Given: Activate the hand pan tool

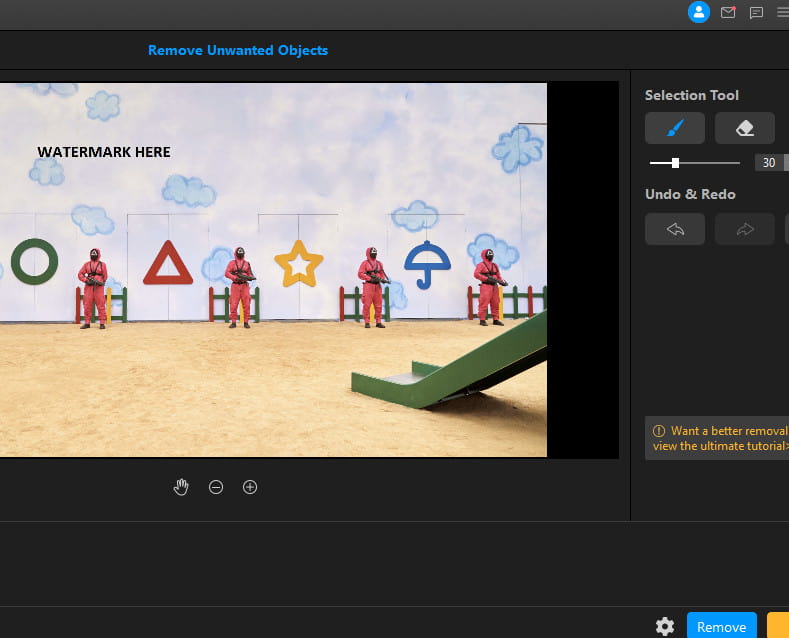Looking at the screenshot, I should tap(181, 487).
